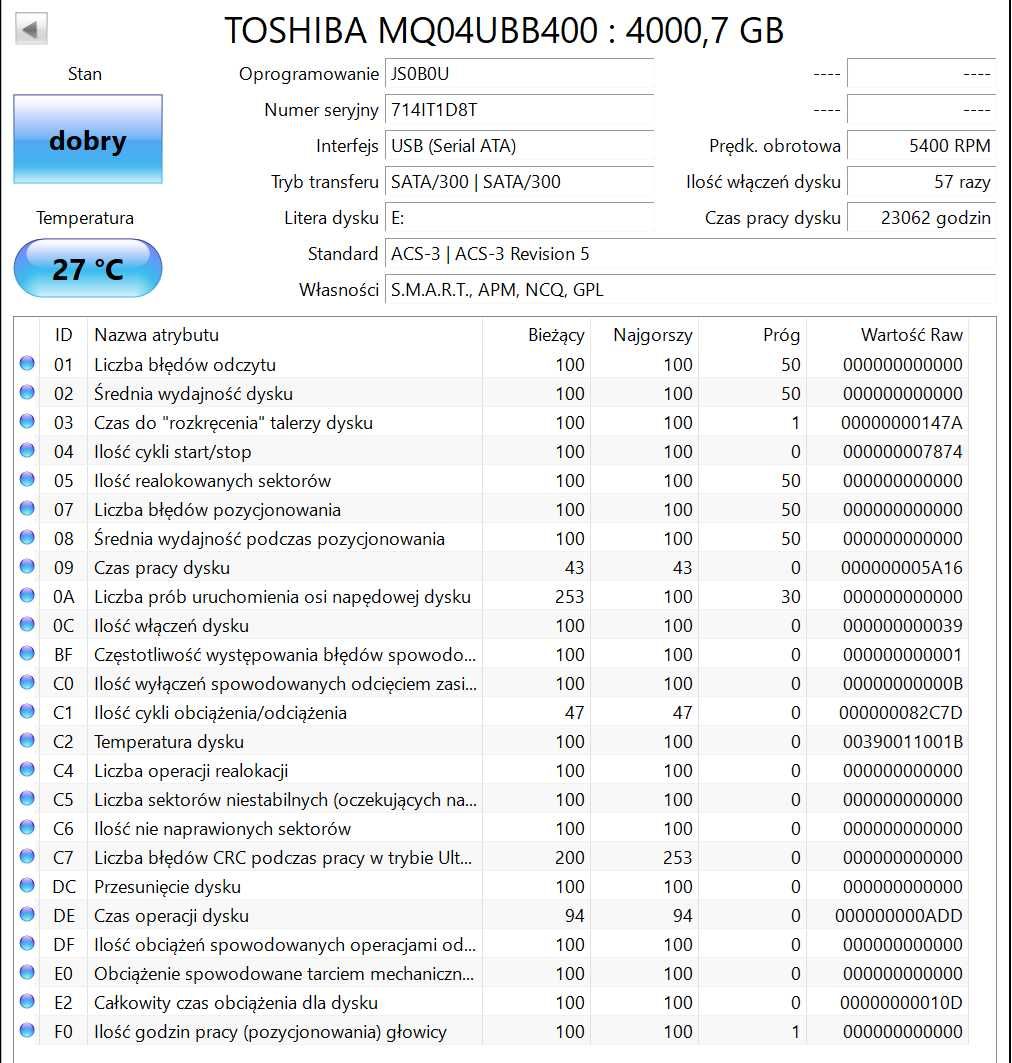Select 'Całkowity czas obciążenia dla dysku' attribute
This screenshot has height=1063, width=1012.
click(x=236, y=1003)
